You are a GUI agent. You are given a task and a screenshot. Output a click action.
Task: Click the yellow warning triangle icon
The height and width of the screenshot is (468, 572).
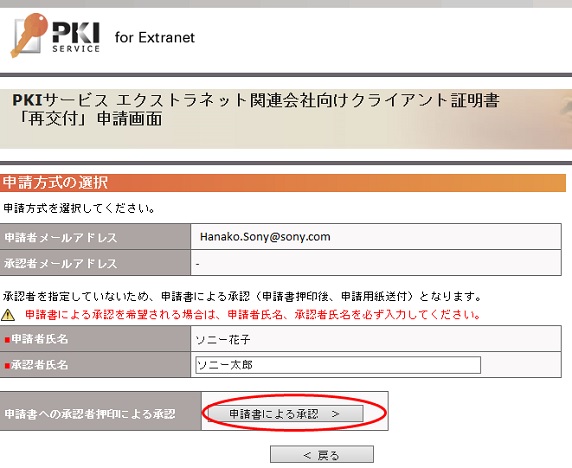8,314
